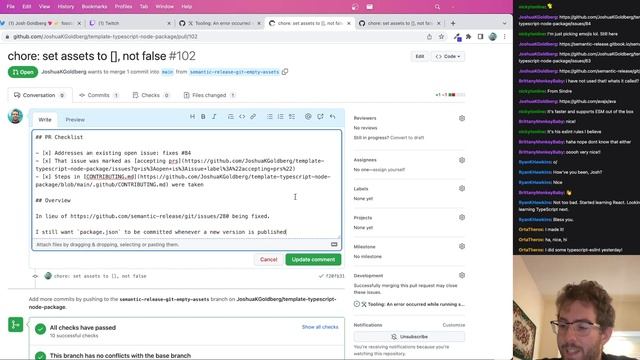Copy the branch name with the copy icon
This screenshot has height=360, width=640.
pyautogui.click(x=285, y=72)
